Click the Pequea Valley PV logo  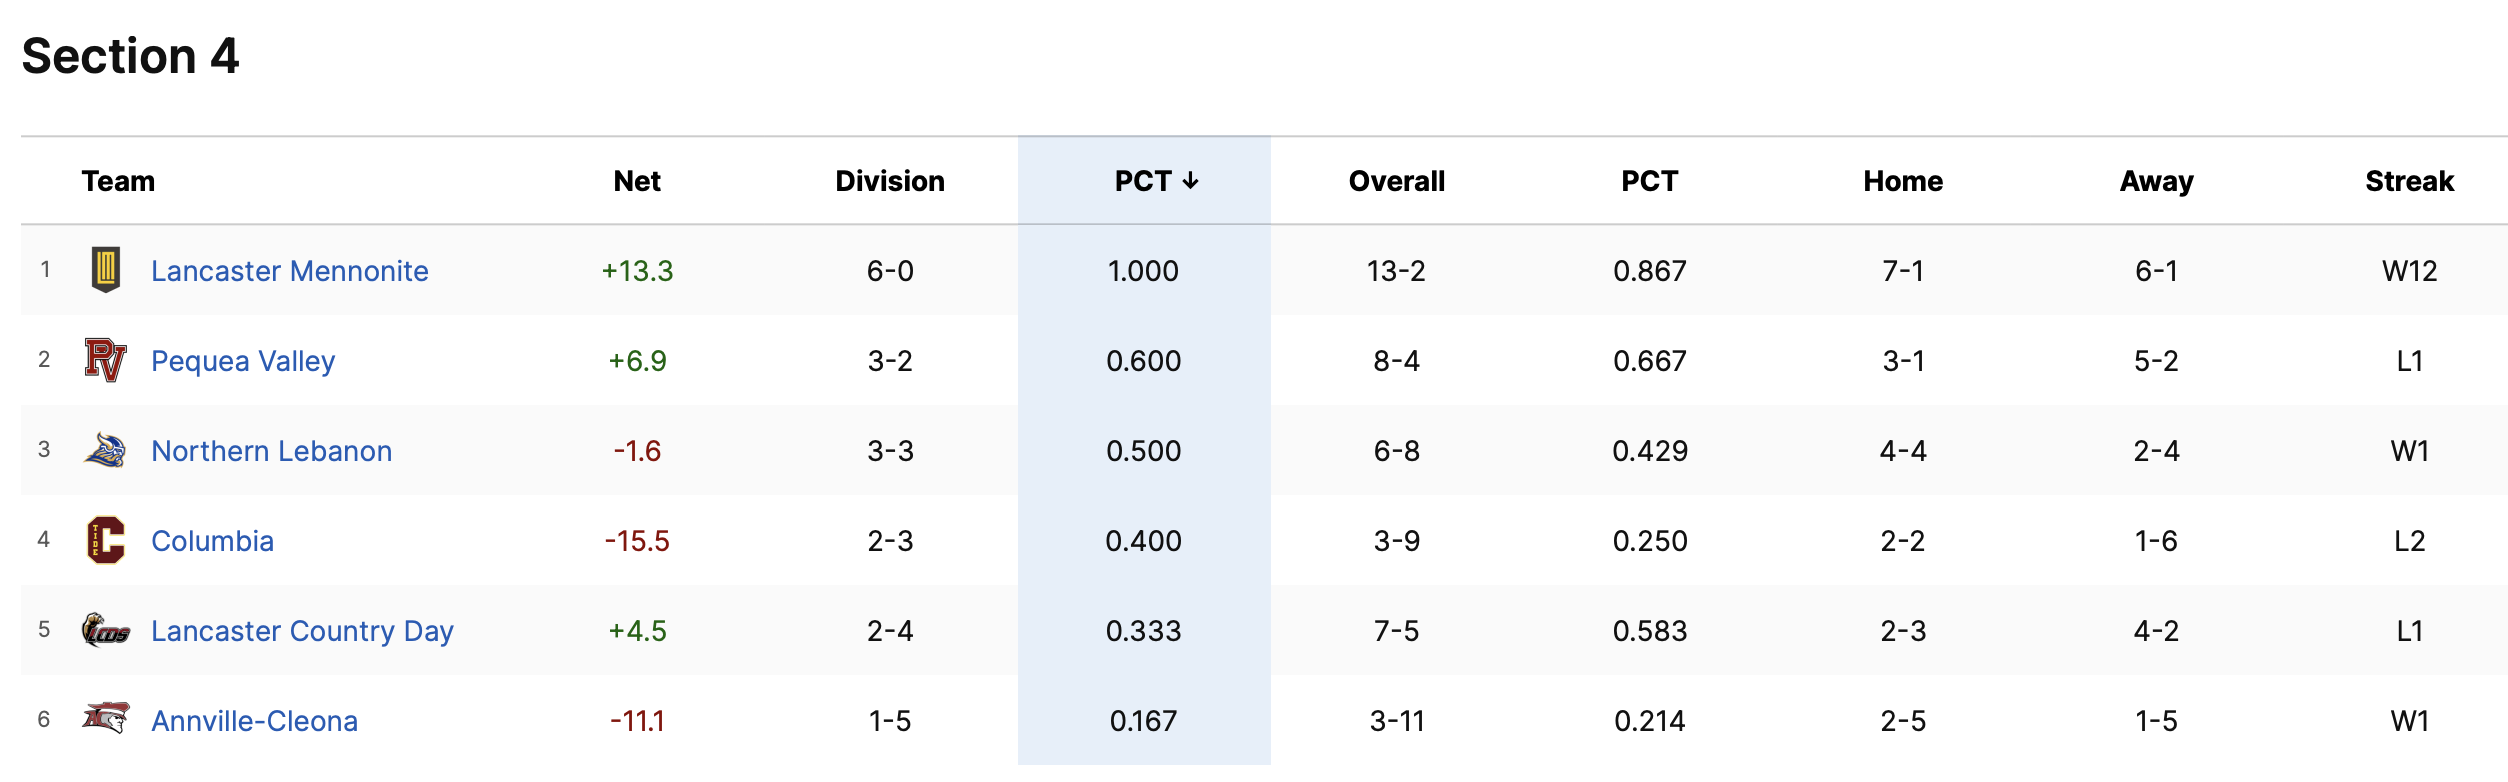105,360
